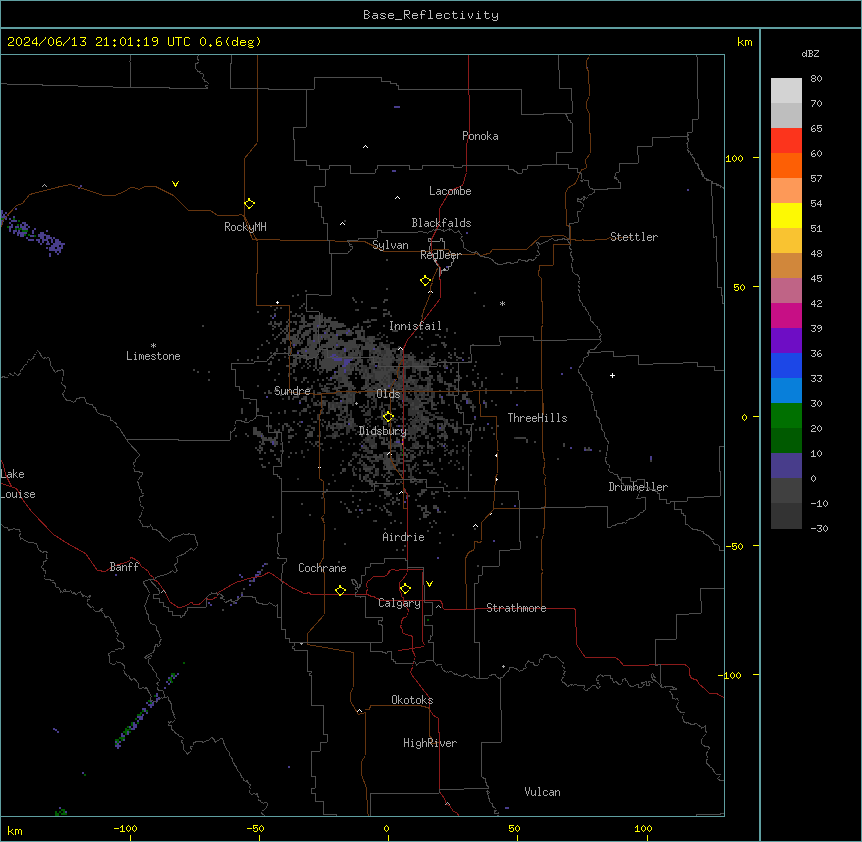Click the Limestone label
Viewport: 862px width, 842px height.
tap(153, 356)
